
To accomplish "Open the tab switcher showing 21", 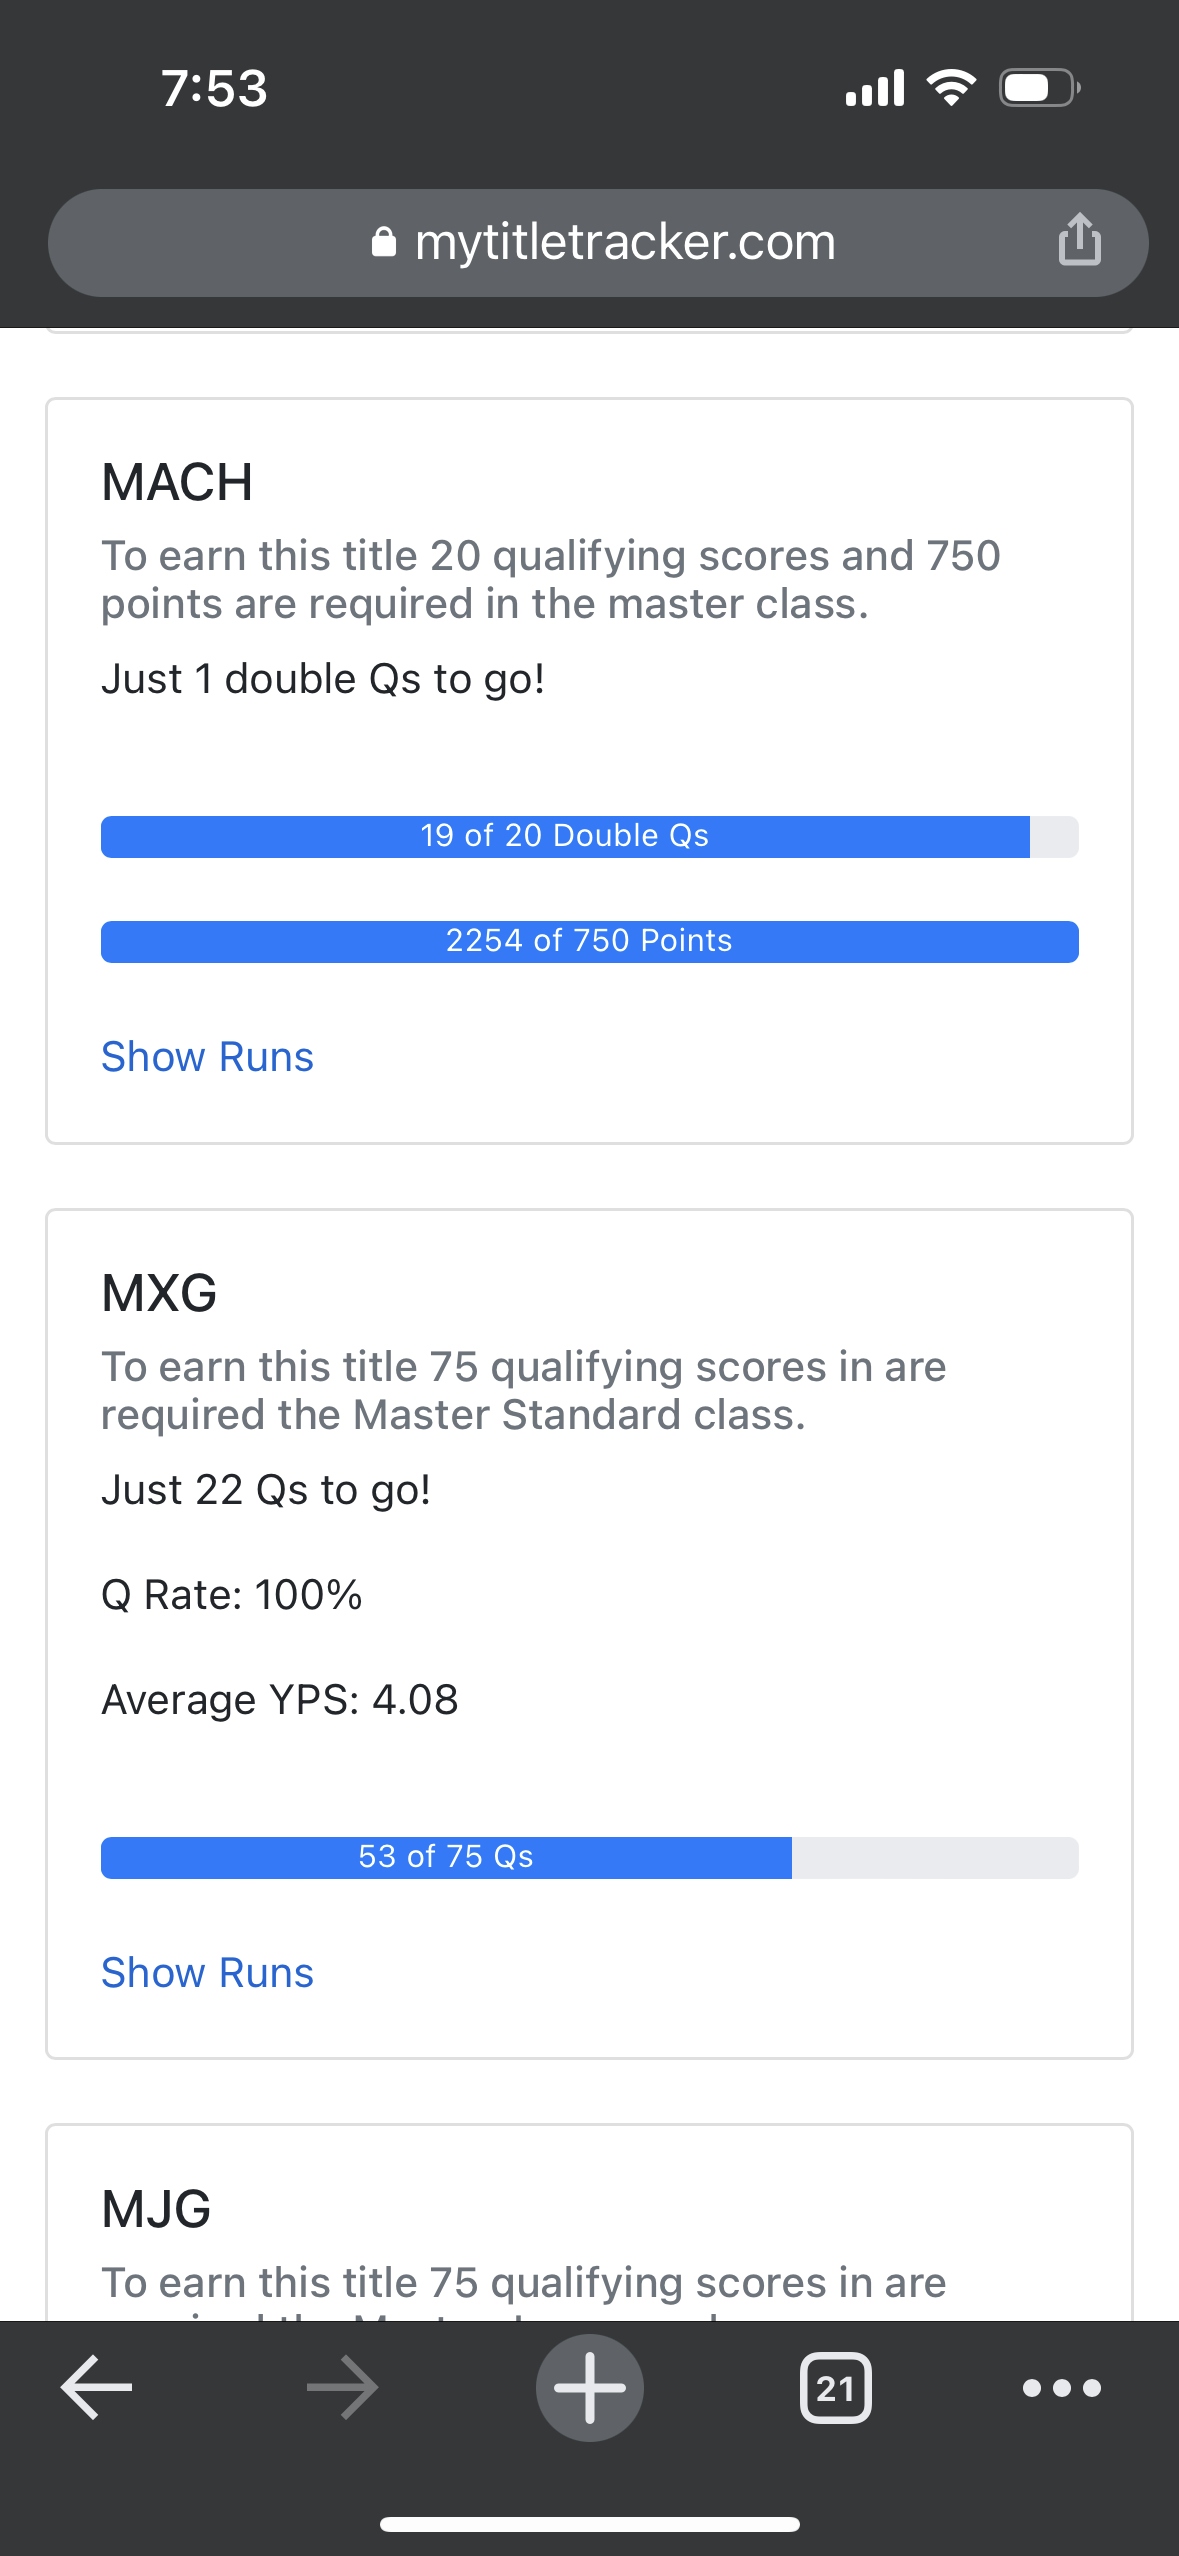I will (x=836, y=2388).
